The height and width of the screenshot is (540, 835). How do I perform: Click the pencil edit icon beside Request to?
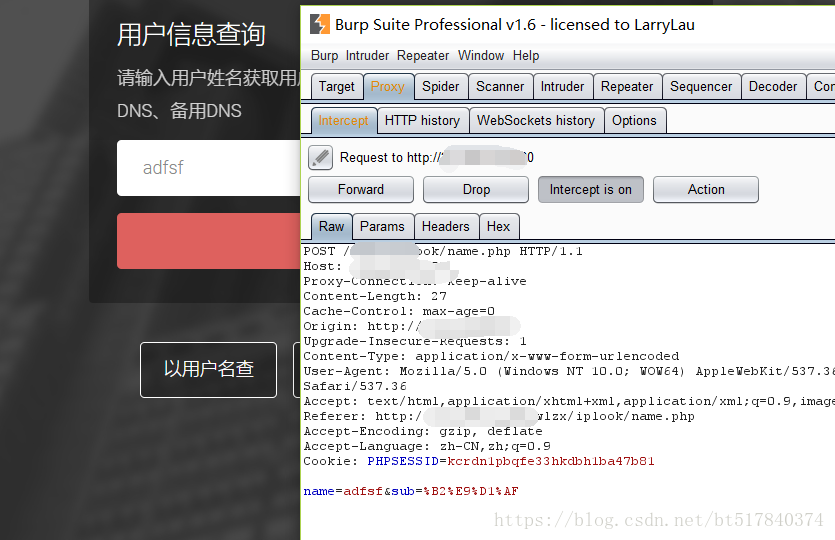(x=321, y=158)
